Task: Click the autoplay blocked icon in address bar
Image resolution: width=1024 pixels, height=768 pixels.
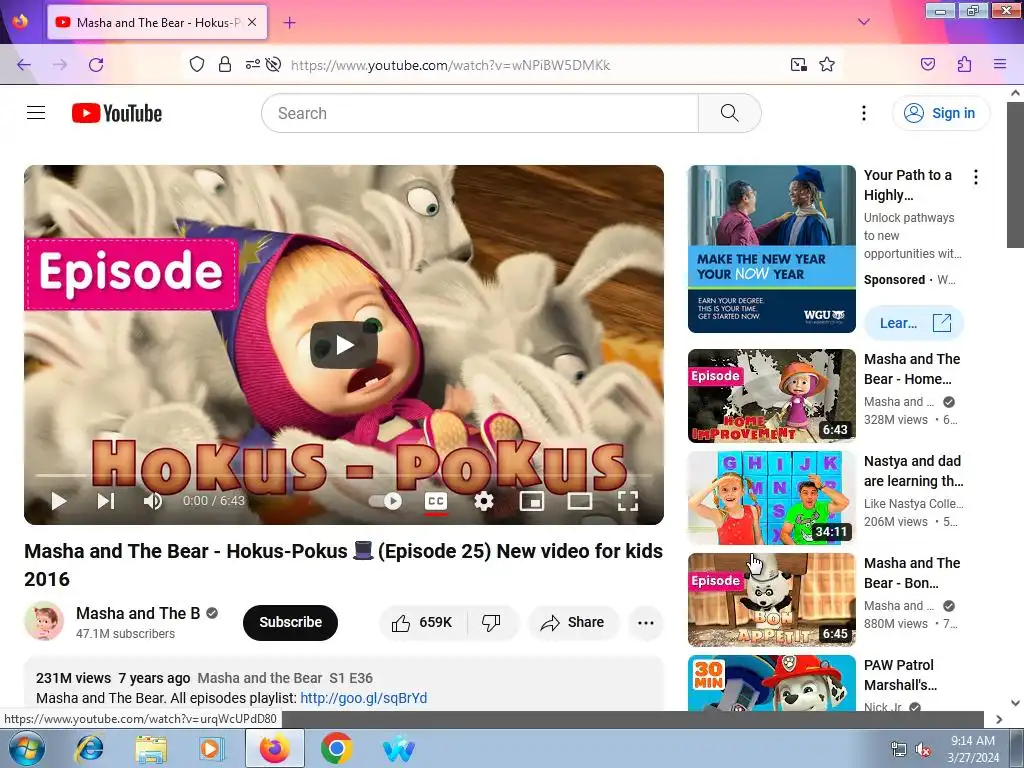Action: 274,64
